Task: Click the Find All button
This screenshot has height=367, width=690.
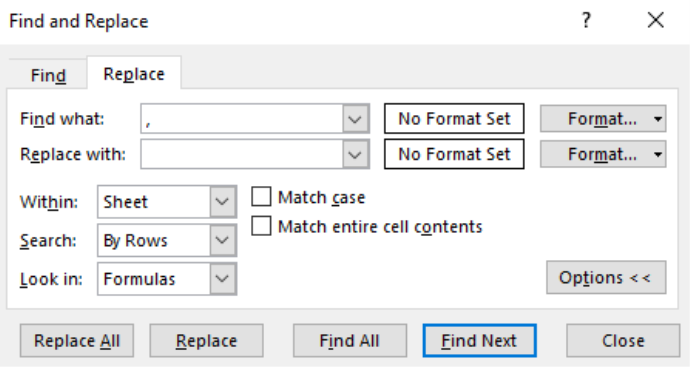Action: [x=350, y=341]
